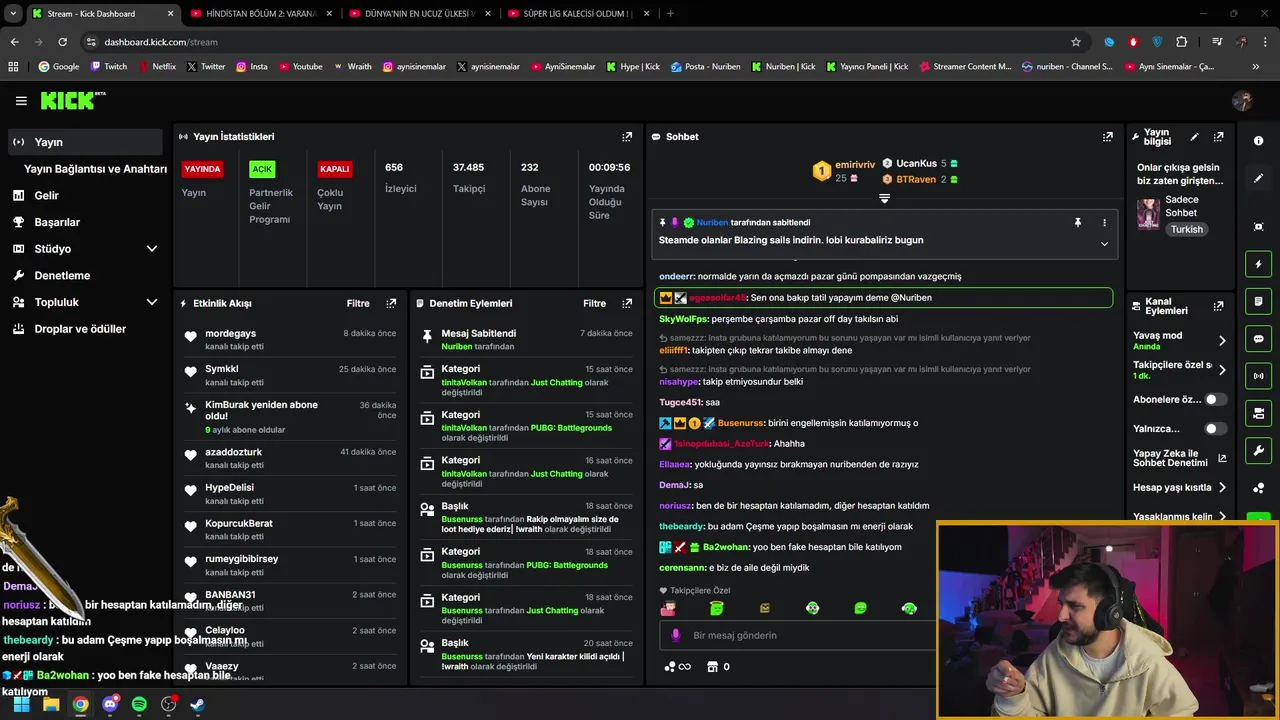Click AÇIK badge for Partnerlik Gelir Programı
Screen dimensions: 1280x720
262,169
